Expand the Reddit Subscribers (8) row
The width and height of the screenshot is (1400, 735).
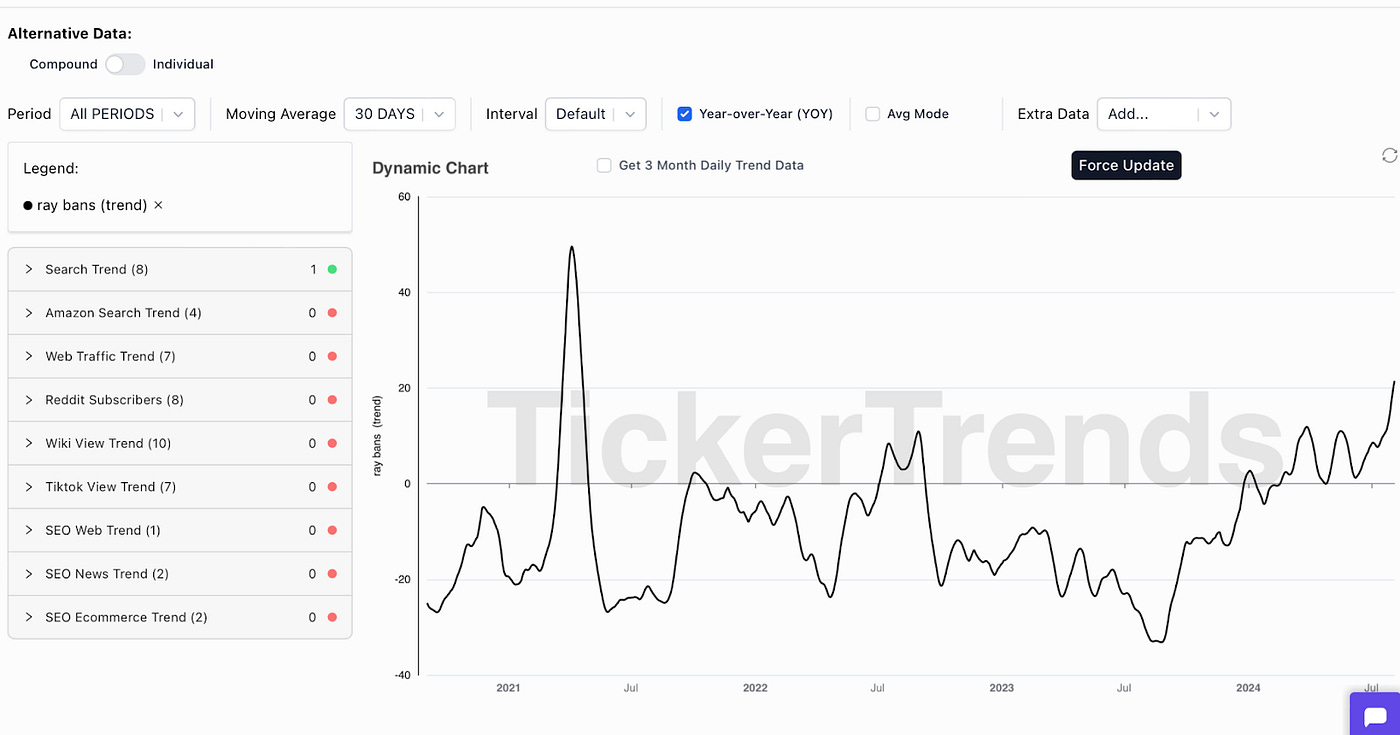click(x=180, y=400)
